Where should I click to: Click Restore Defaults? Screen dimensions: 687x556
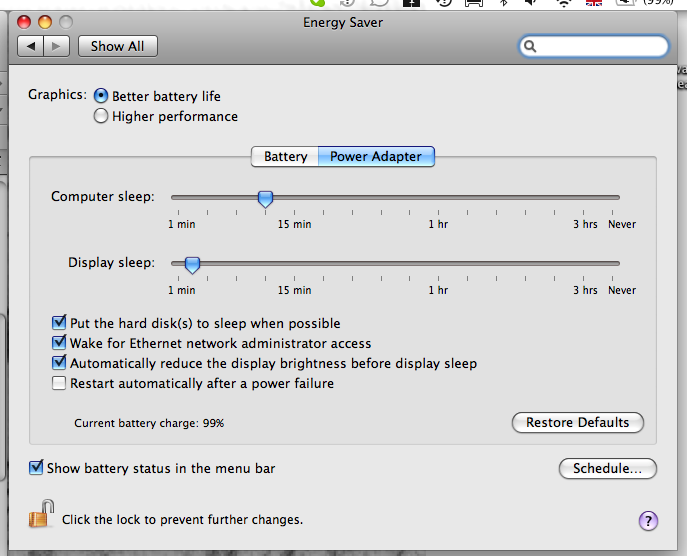(577, 422)
